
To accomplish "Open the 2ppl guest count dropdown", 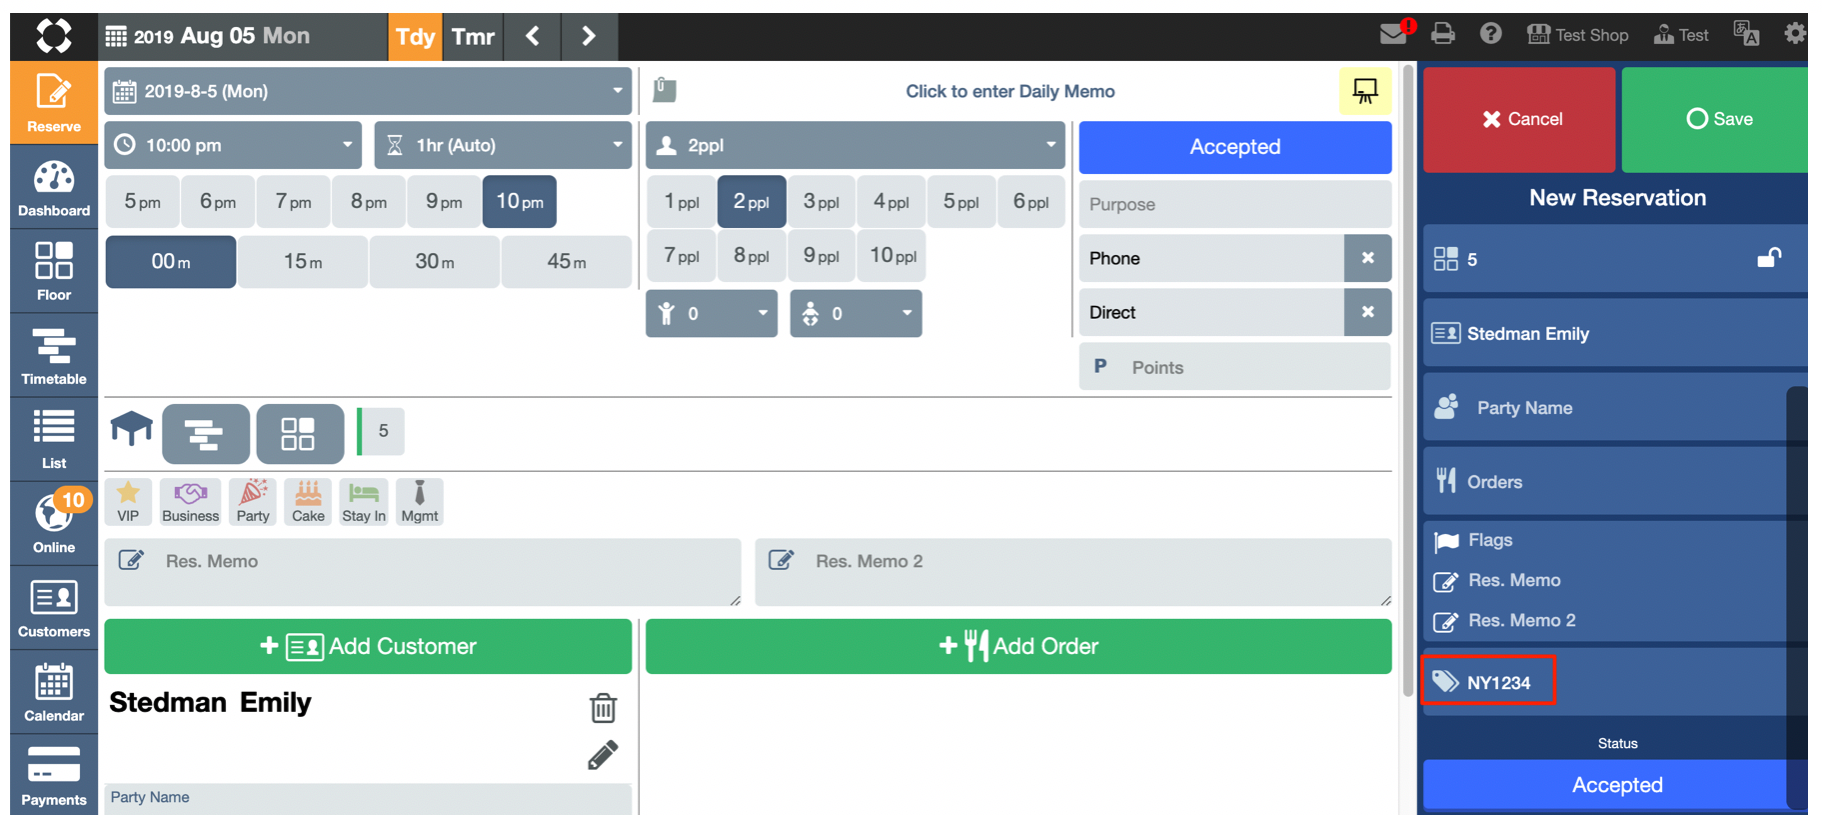I will pos(855,145).
